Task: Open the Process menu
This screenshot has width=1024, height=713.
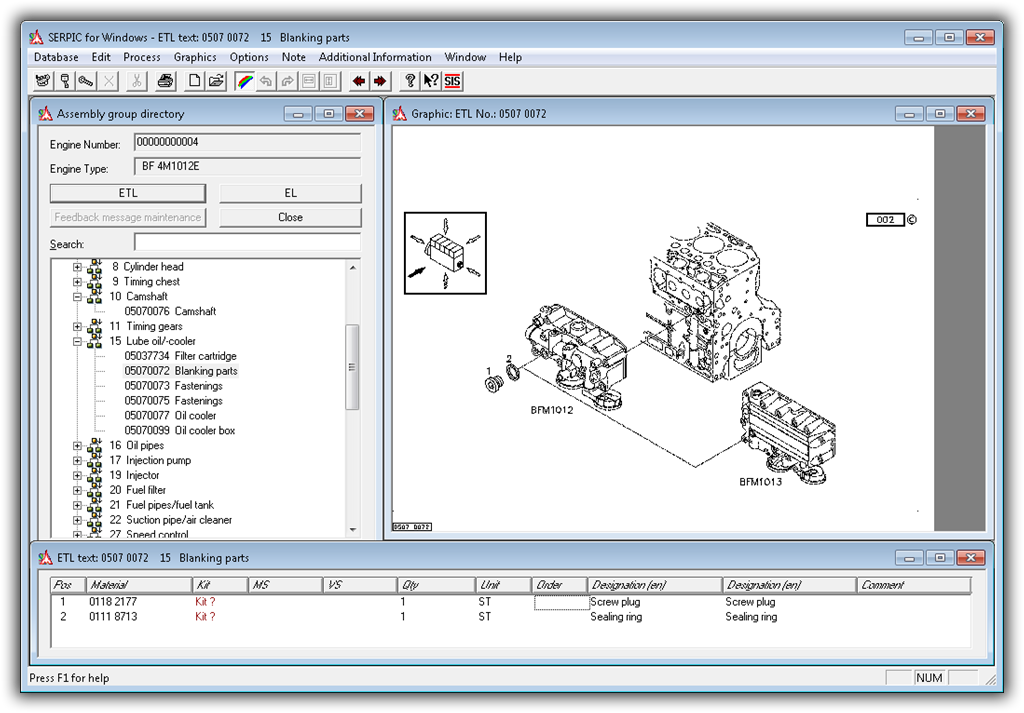Action: click(142, 57)
